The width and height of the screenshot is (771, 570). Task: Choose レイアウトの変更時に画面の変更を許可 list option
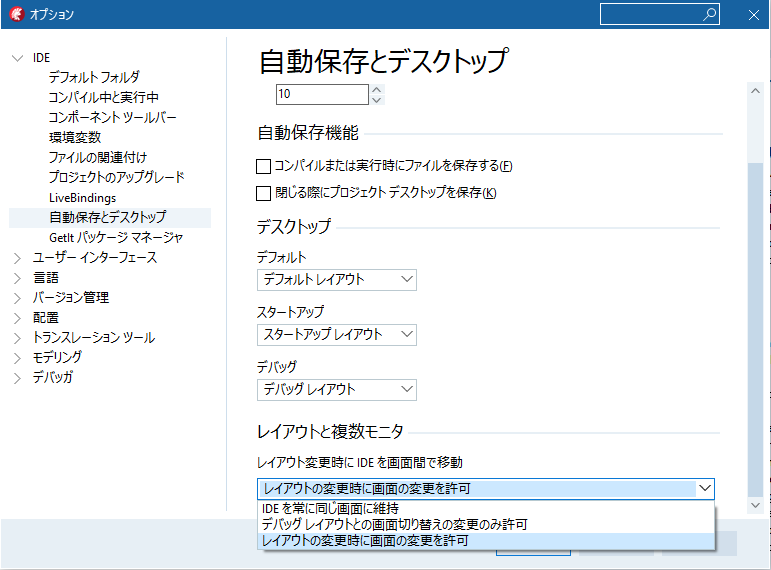(486, 541)
